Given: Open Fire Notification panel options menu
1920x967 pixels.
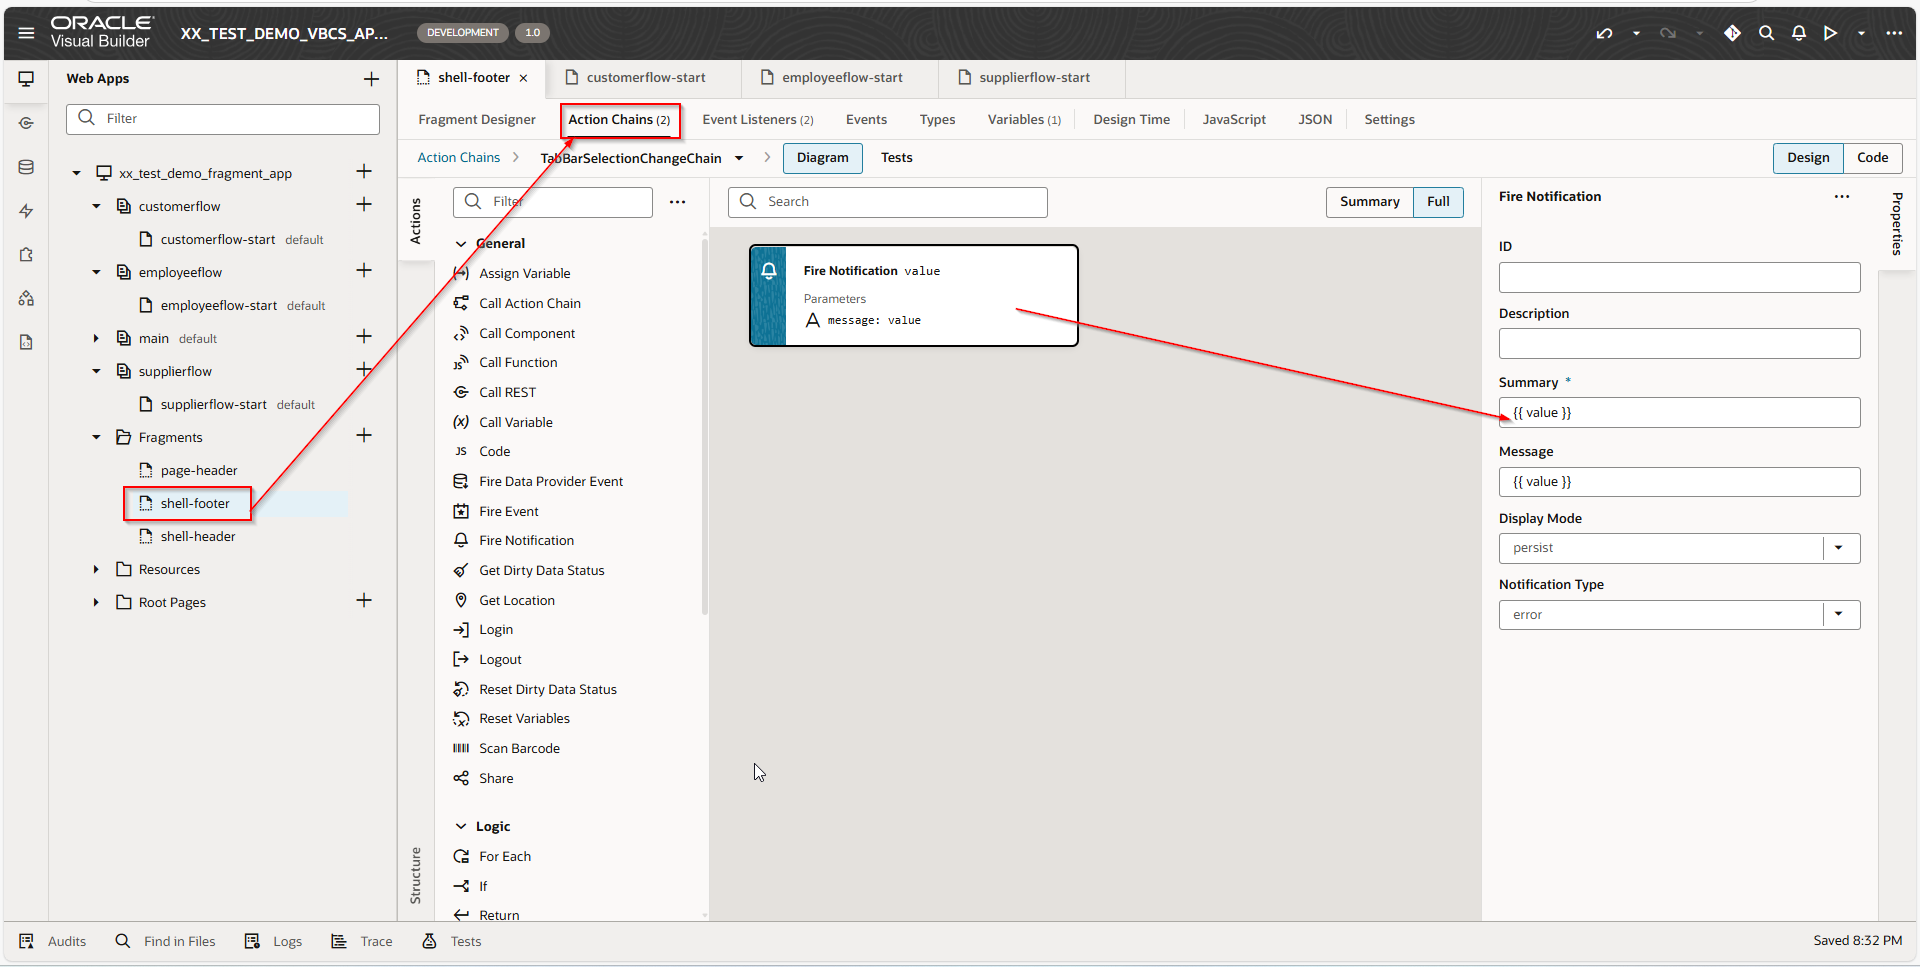Looking at the screenshot, I should (1841, 197).
